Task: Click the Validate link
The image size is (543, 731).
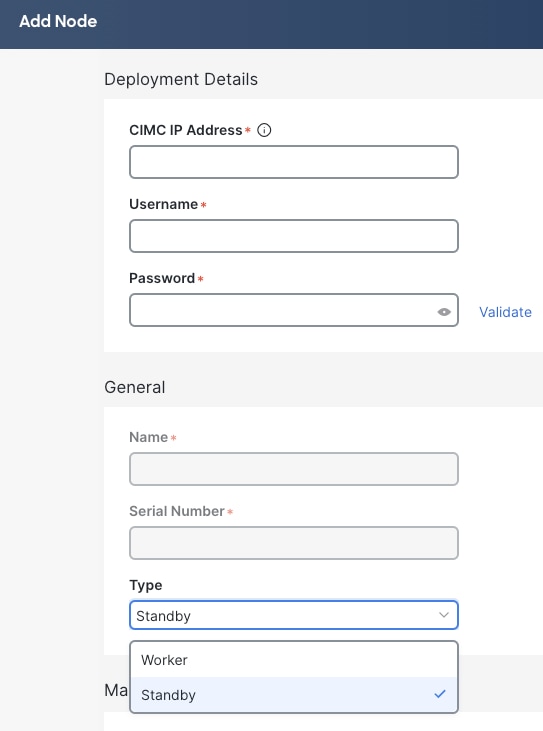Action: [x=505, y=312]
